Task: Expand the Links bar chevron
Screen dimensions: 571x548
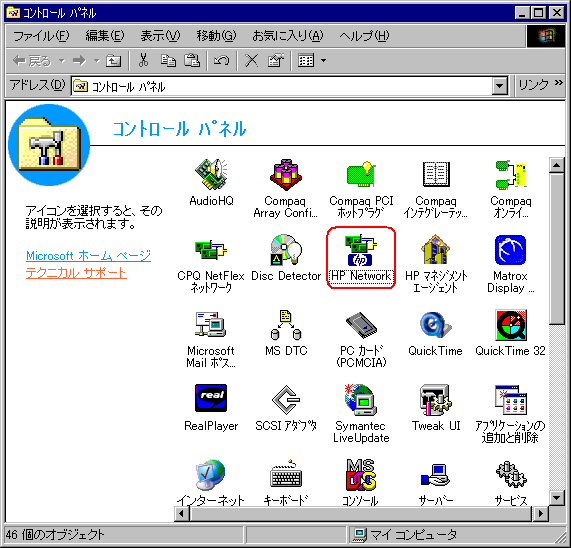Action: click(x=559, y=83)
